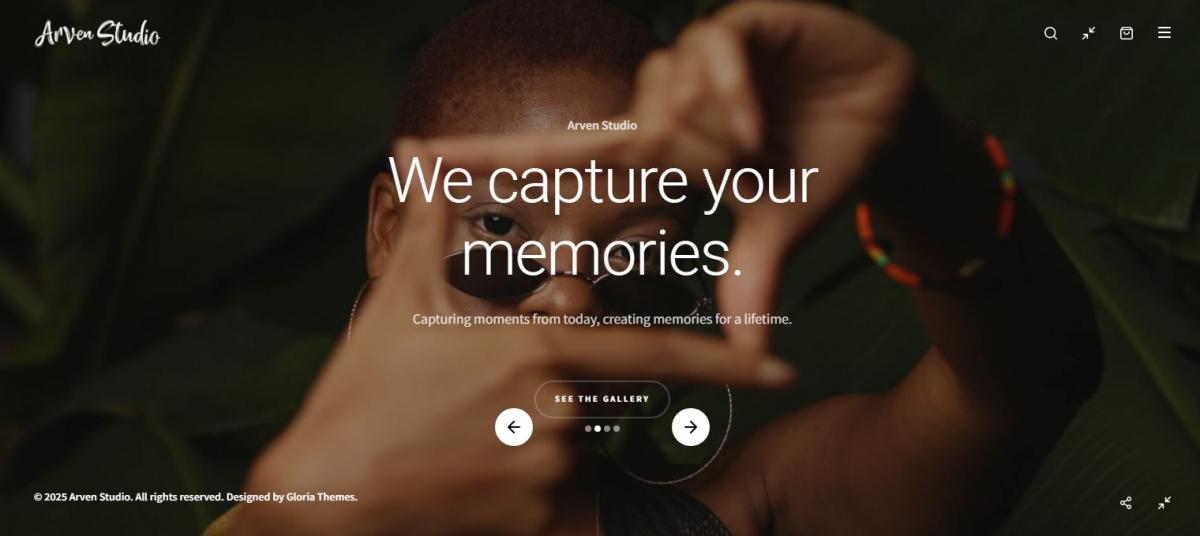Click the See The Gallery button
Image resolution: width=1200 pixels, height=536 pixels.
pyautogui.click(x=602, y=399)
